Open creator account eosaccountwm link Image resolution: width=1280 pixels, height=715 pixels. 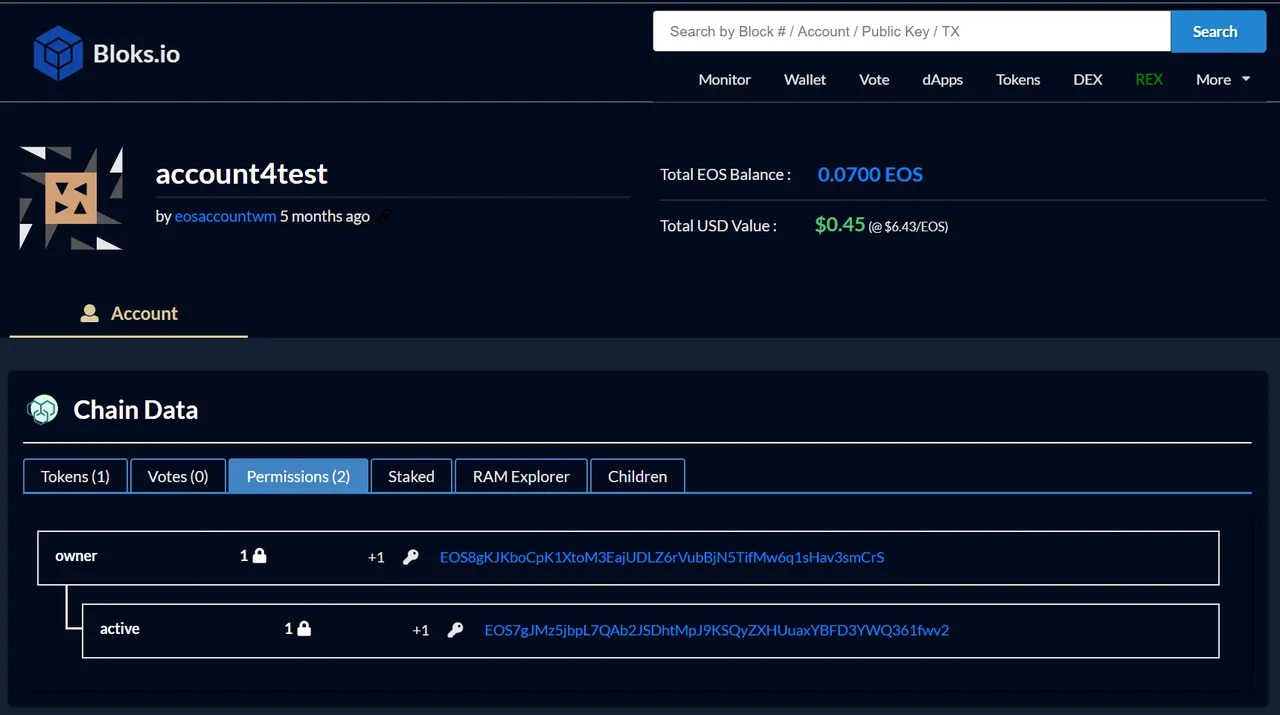point(225,216)
